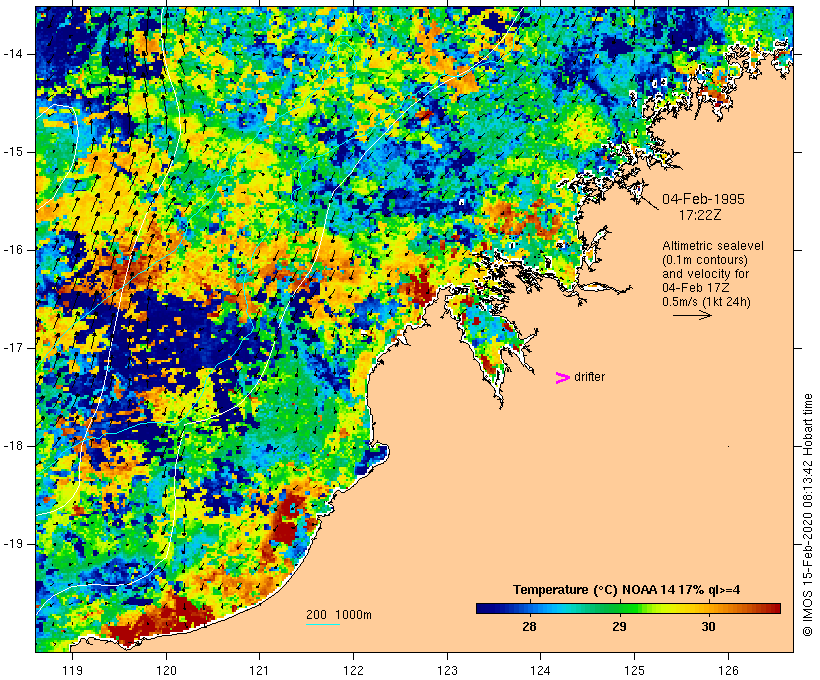
Task: Click the colorbar tick label '30'
Action: (709, 627)
